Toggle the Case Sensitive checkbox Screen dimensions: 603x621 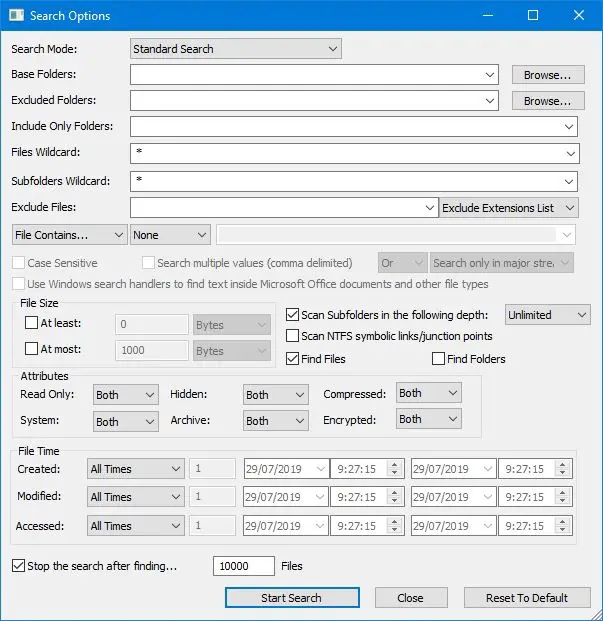pyautogui.click(x=19, y=263)
